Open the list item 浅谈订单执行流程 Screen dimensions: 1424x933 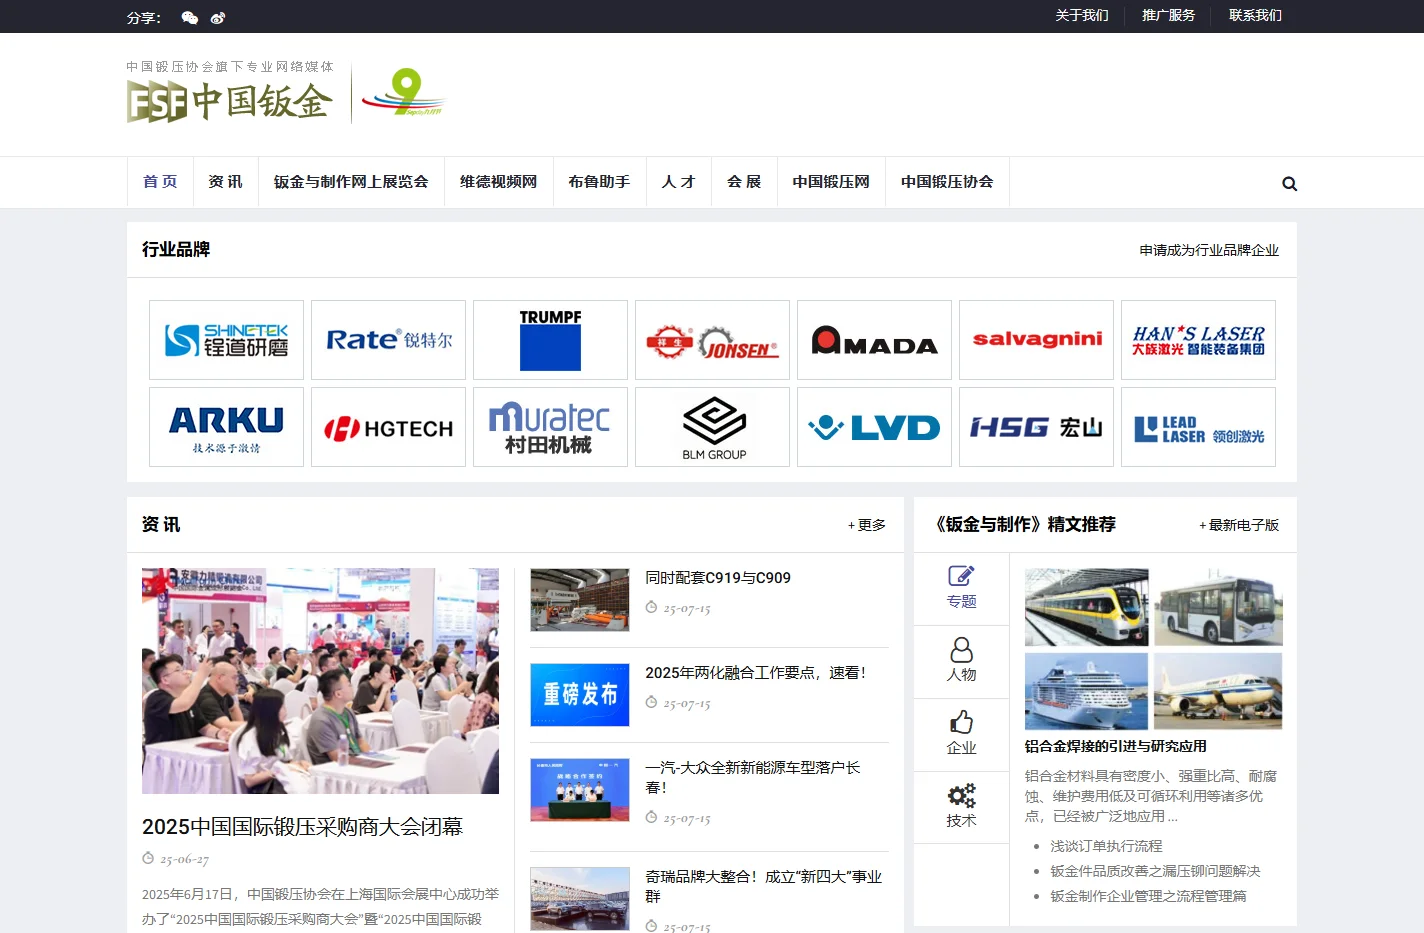(1106, 846)
